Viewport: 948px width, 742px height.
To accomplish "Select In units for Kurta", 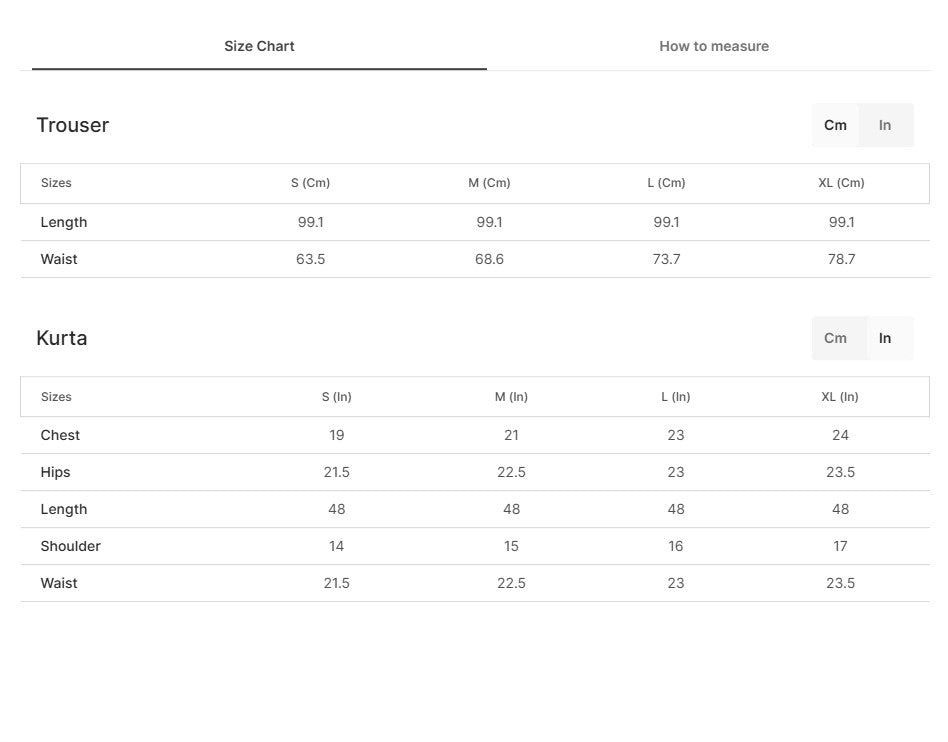I will click(x=885, y=338).
